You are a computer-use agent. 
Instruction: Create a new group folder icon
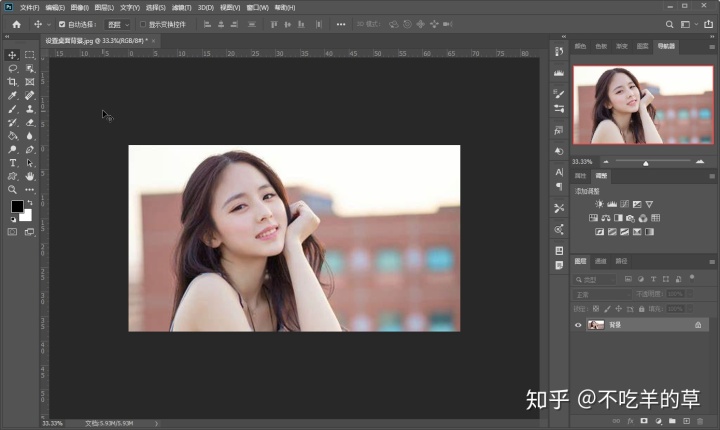[x=672, y=421]
